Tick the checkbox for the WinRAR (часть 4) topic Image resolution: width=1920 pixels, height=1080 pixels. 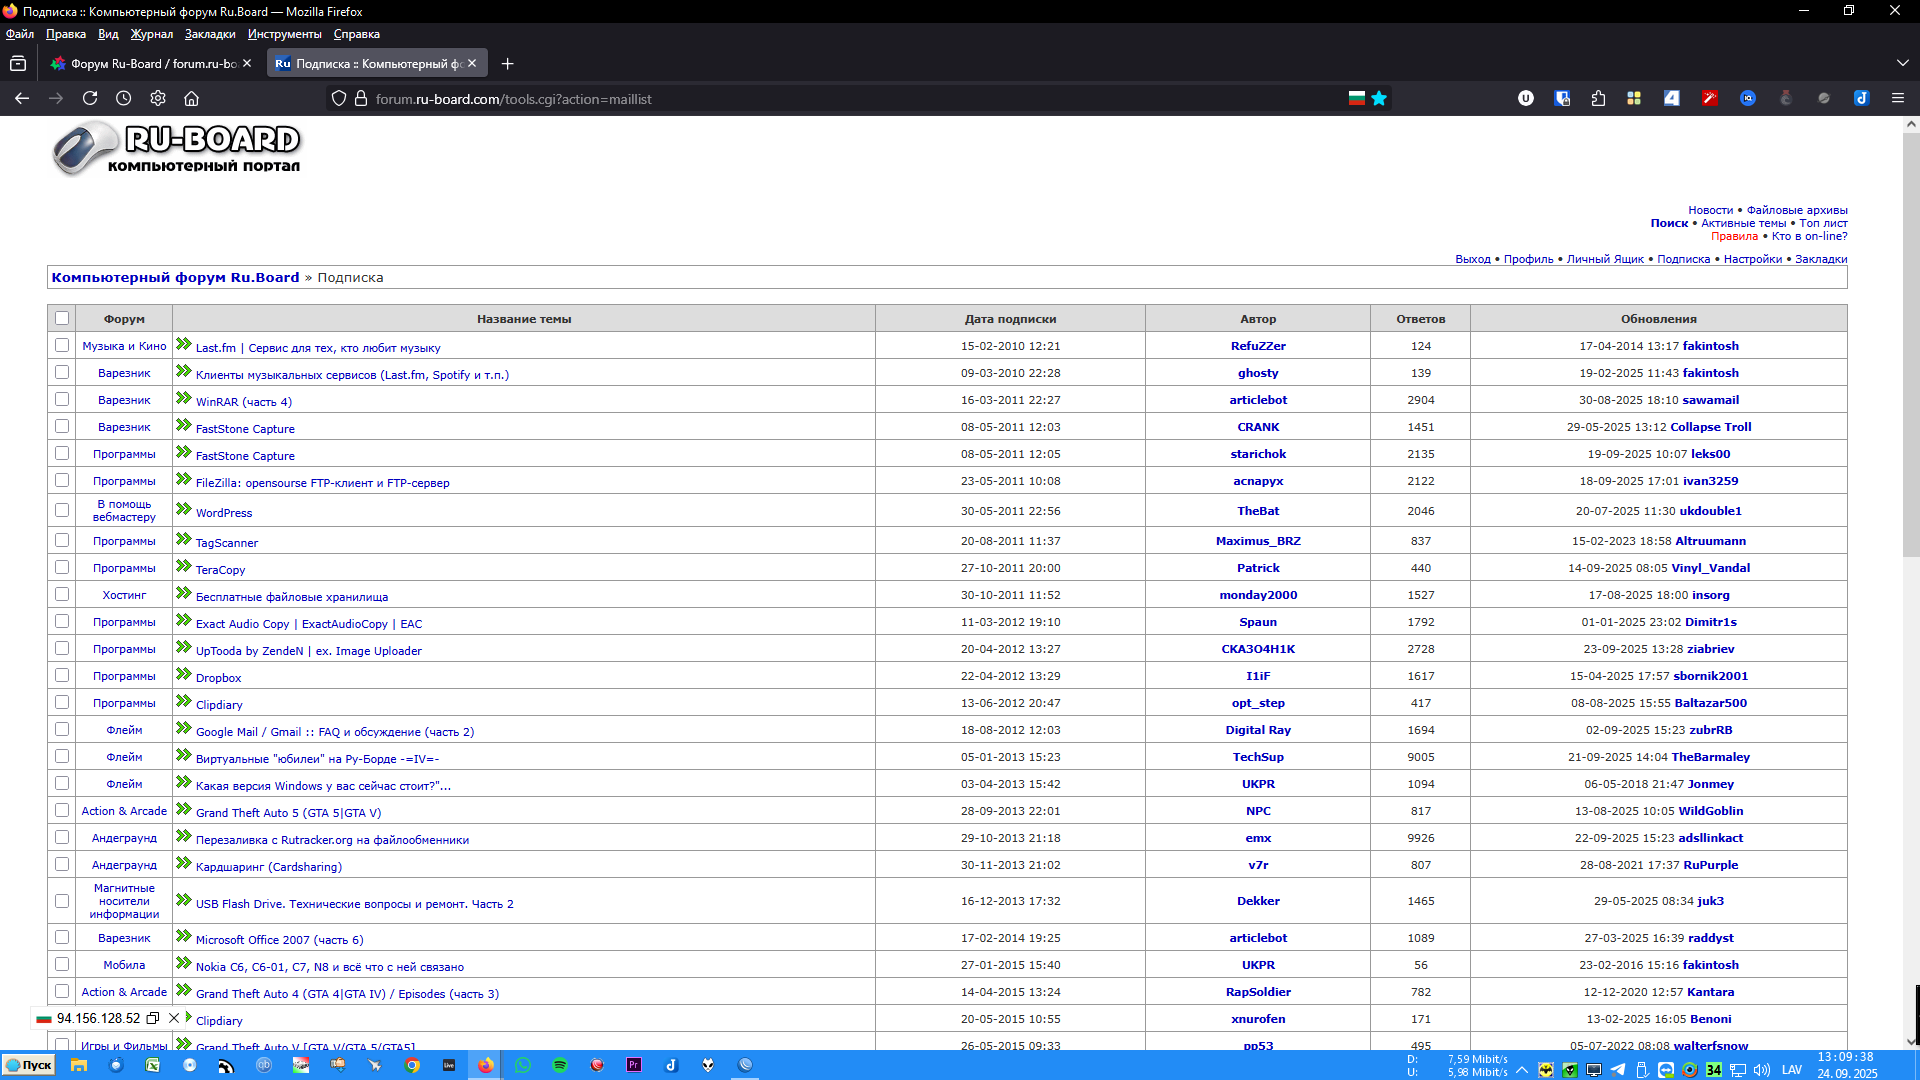tap(62, 399)
